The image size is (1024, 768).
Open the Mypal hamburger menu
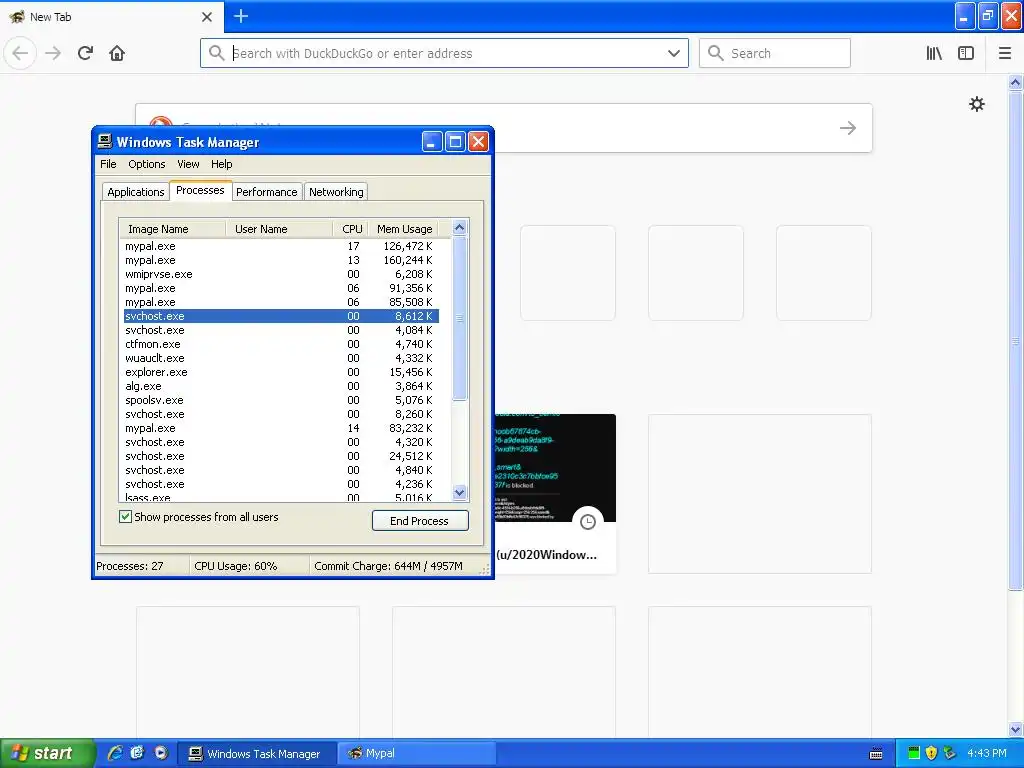click(1005, 53)
